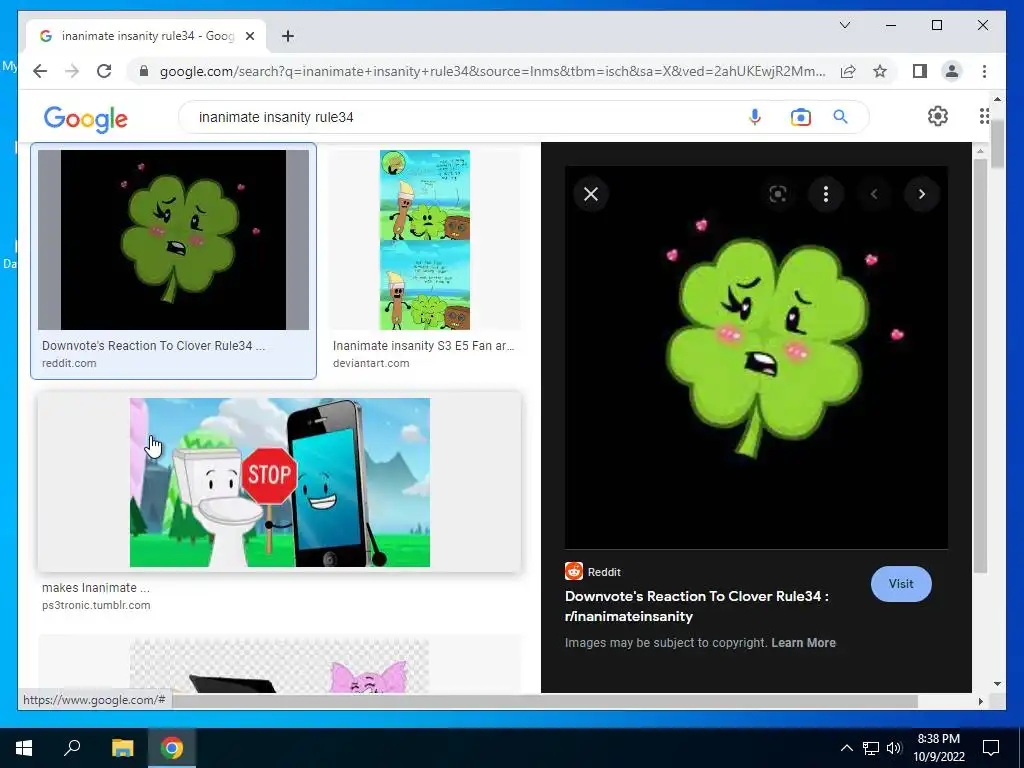Open the 'Inanimate insanity S3 E5 Fan ar...' caption
Image resolution: width=1024 pixels, height=768 pixels.
[x=423, y=345]
